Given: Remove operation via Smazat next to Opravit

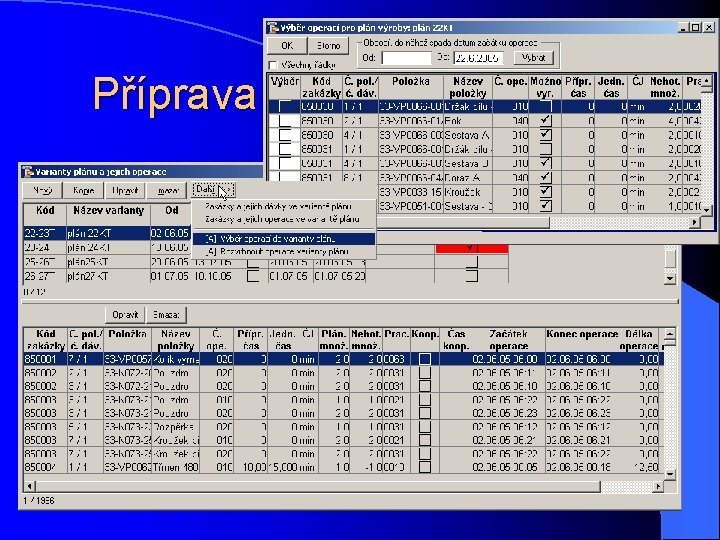Looking at the screenshot, I should pyautogui.click(x=167, y=315).
